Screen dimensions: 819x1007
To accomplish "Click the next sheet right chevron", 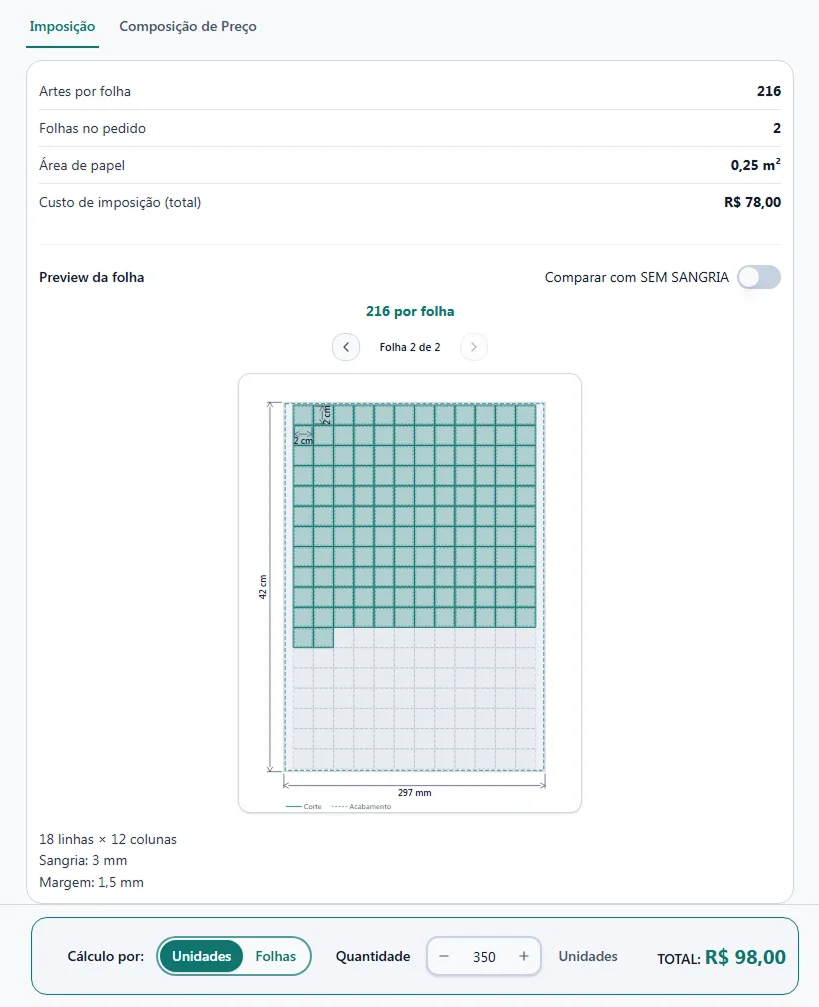I will pos(473,347).
